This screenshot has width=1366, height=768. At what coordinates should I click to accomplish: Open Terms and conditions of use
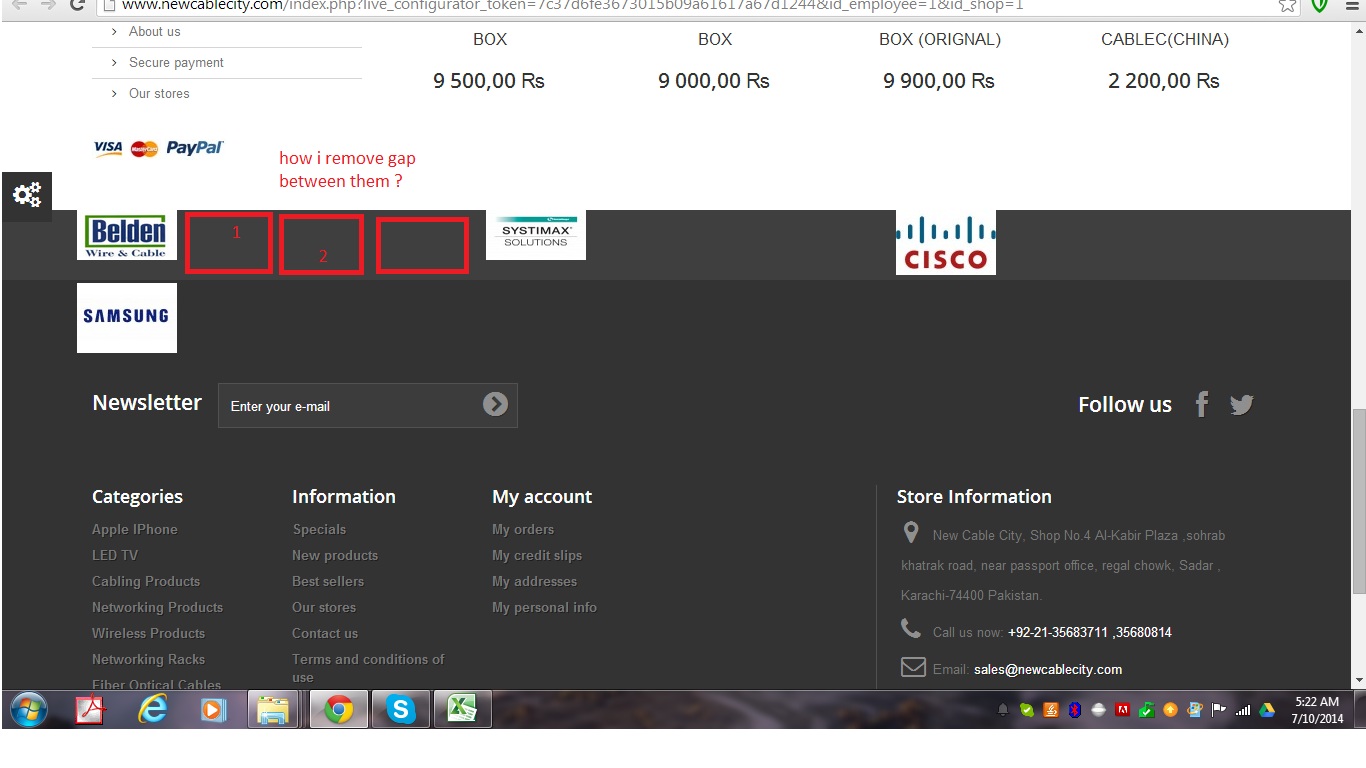pyautogui.click(x=368, y=668)
